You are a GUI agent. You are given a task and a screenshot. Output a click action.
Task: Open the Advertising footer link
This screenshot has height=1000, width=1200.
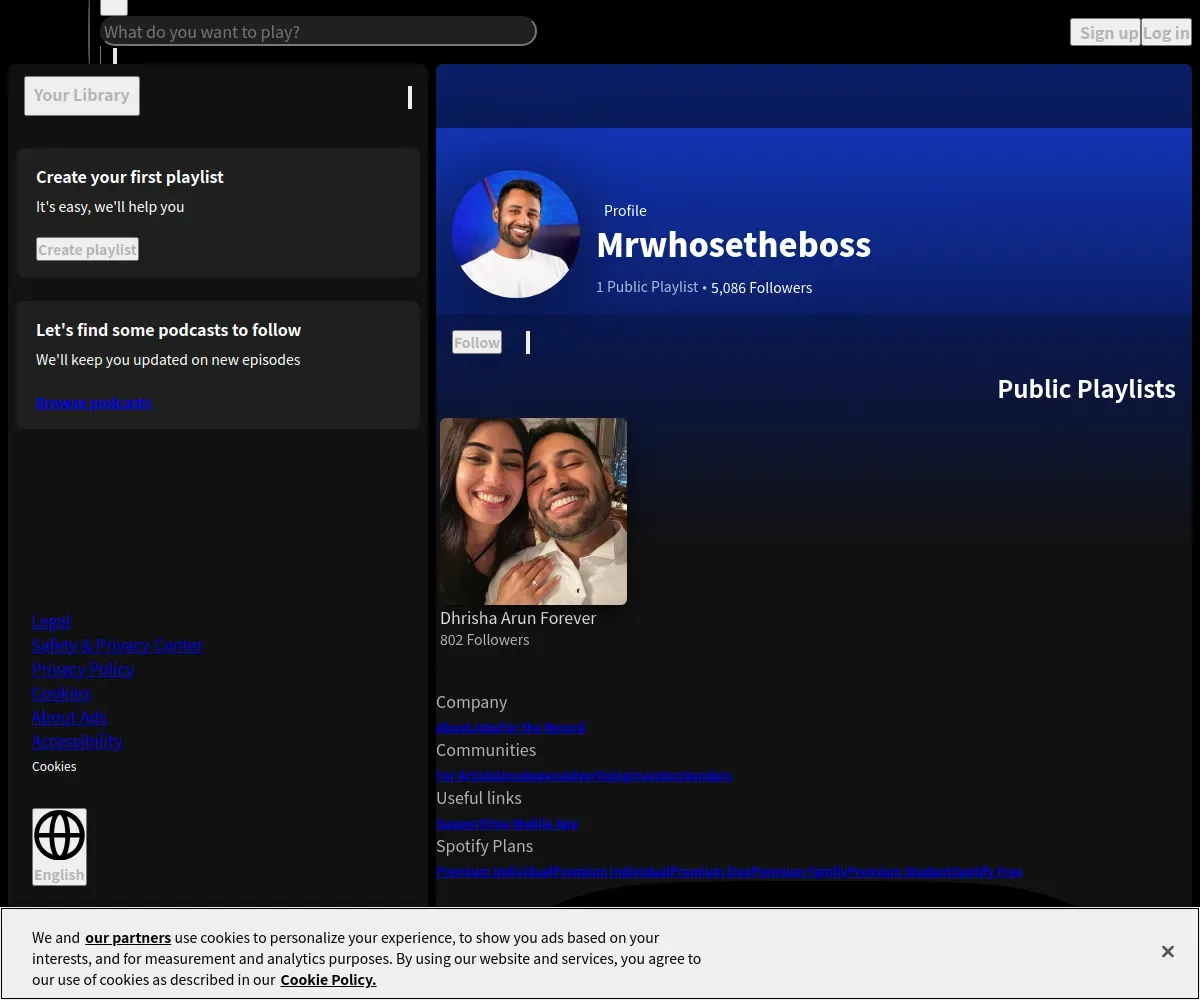[x=596, y=776]
